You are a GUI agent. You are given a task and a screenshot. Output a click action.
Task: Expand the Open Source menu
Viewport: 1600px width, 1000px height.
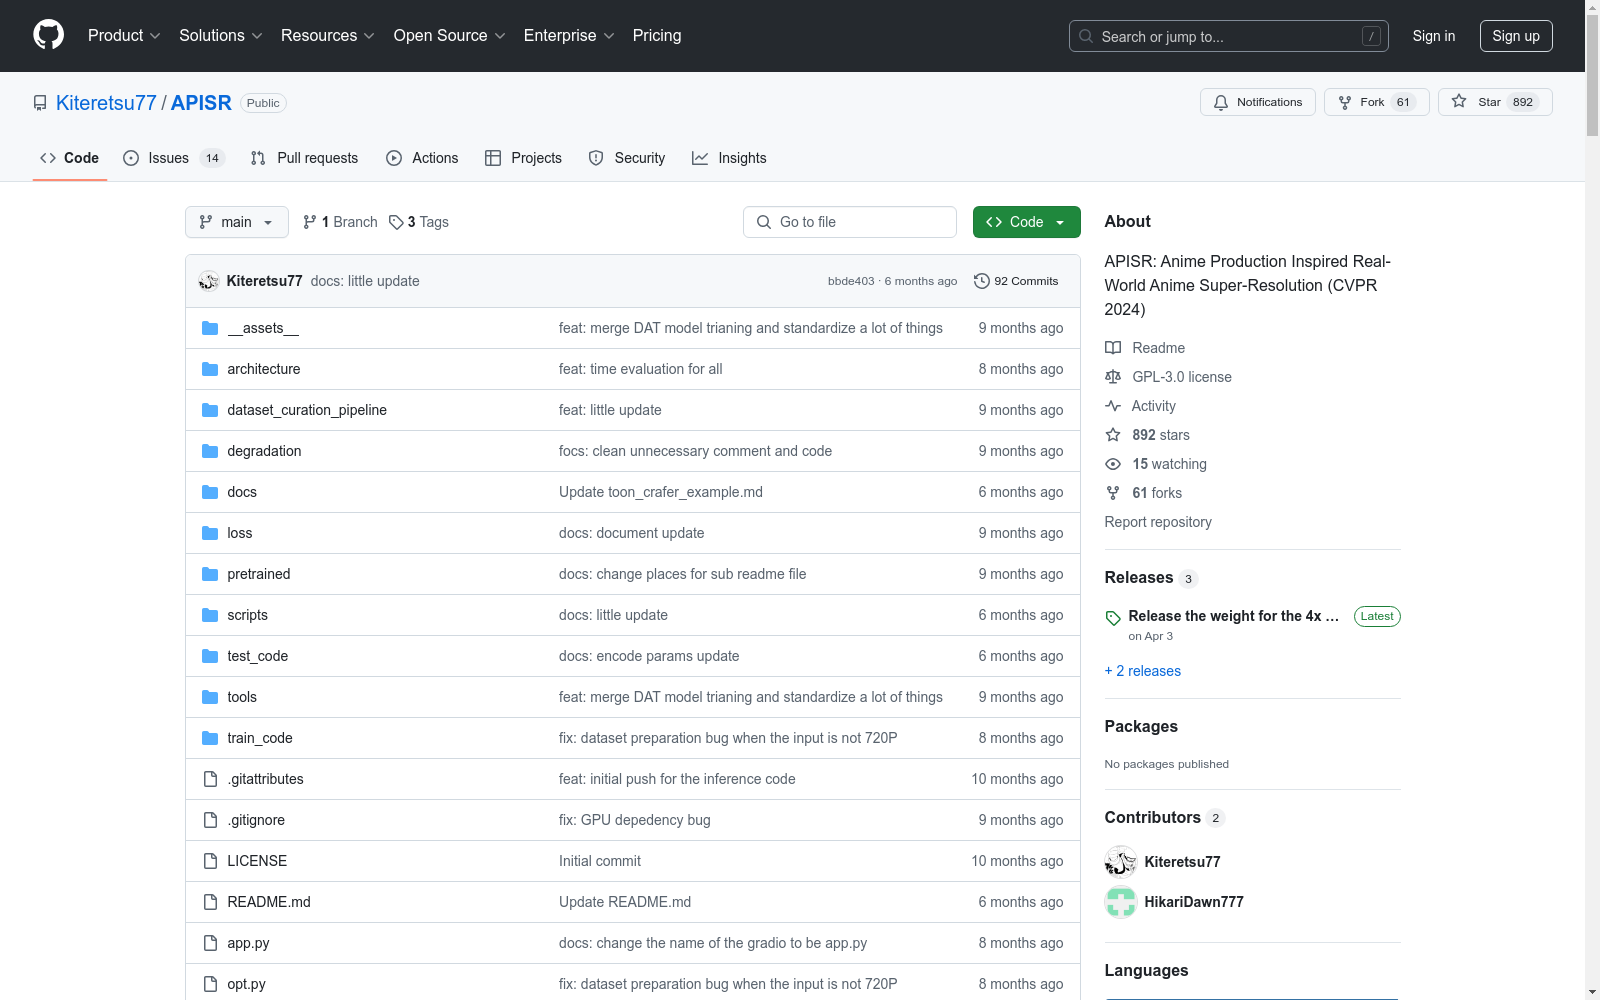click(x=450, y=36)
